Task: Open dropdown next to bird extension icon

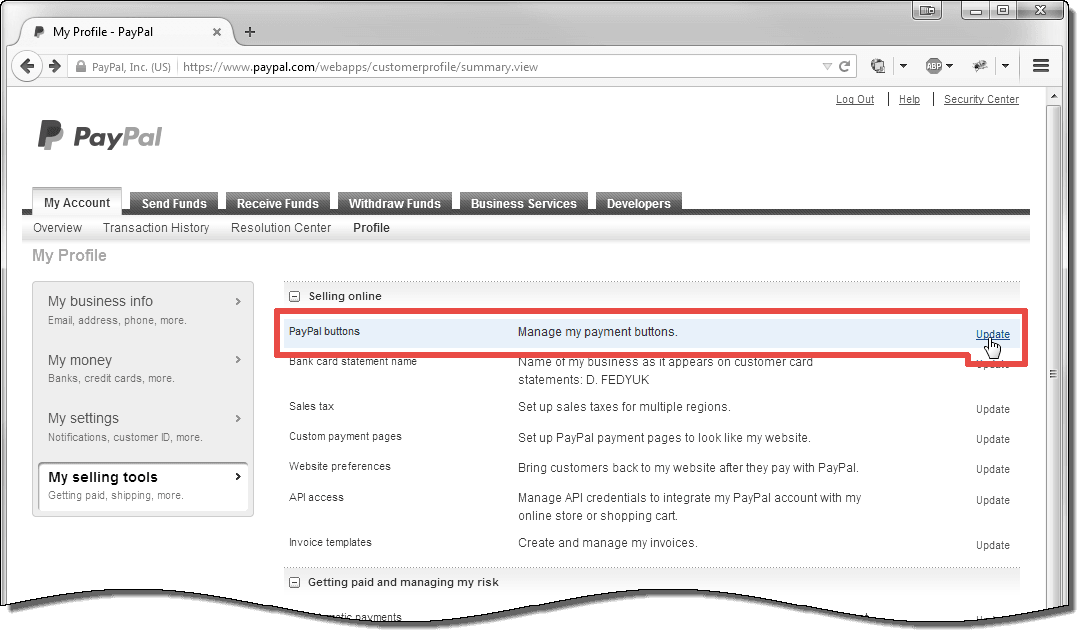Action: 1005,66
